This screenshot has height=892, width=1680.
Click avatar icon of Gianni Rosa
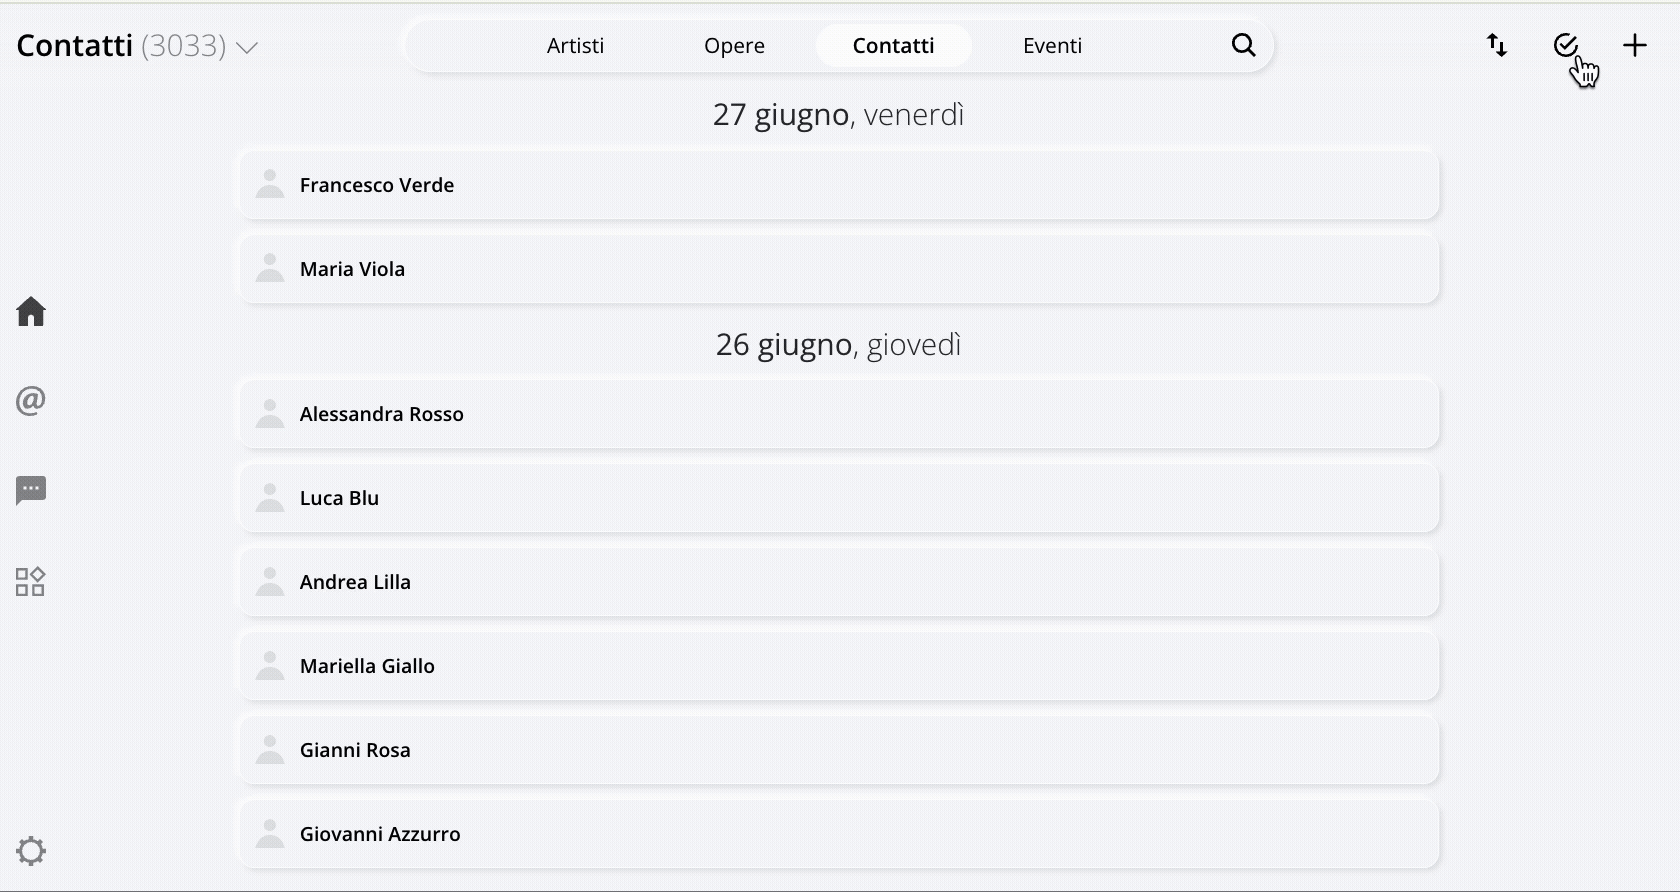[x=270, y=749]
